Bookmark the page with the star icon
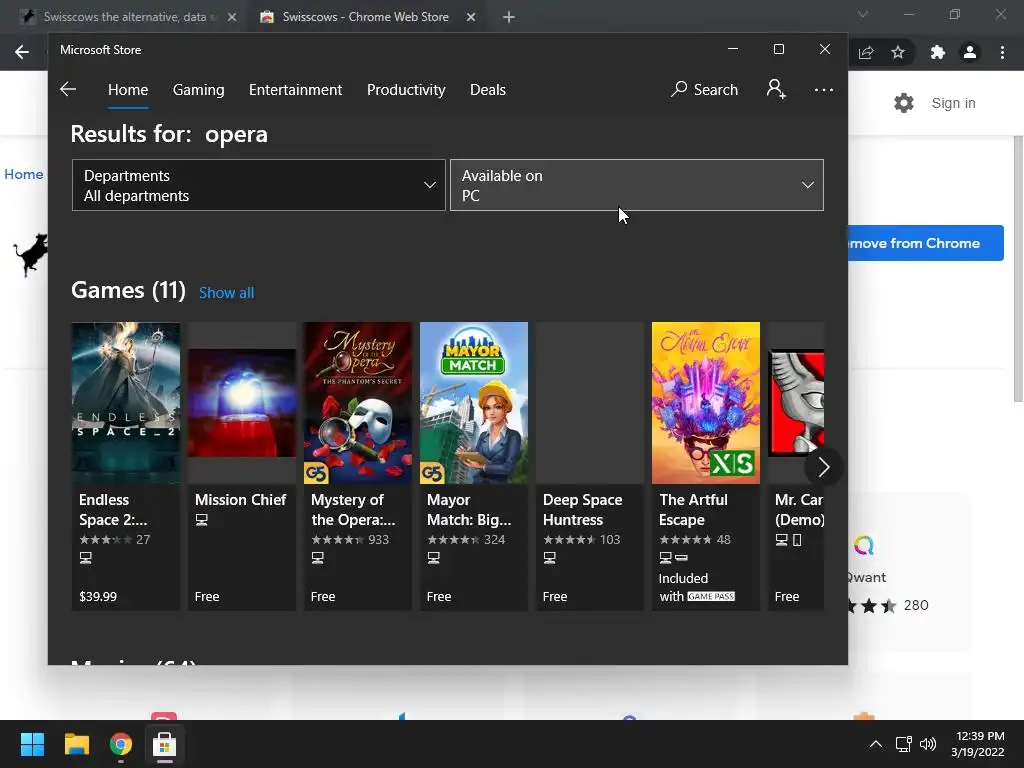Image resolution: width=1024 pixels, height=768 pixels. click(x=898, y=52)
